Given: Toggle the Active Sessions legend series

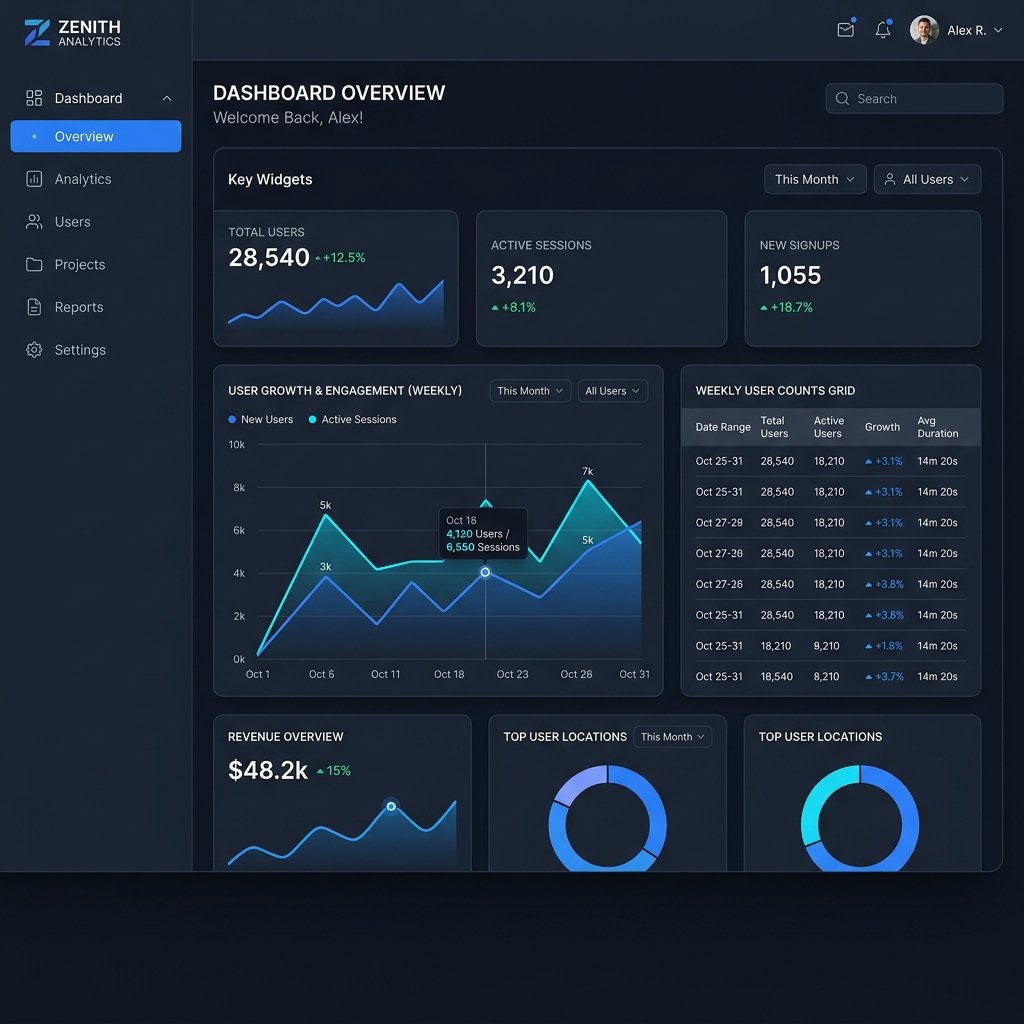Looking at the screenshot, I should (352, 419).
